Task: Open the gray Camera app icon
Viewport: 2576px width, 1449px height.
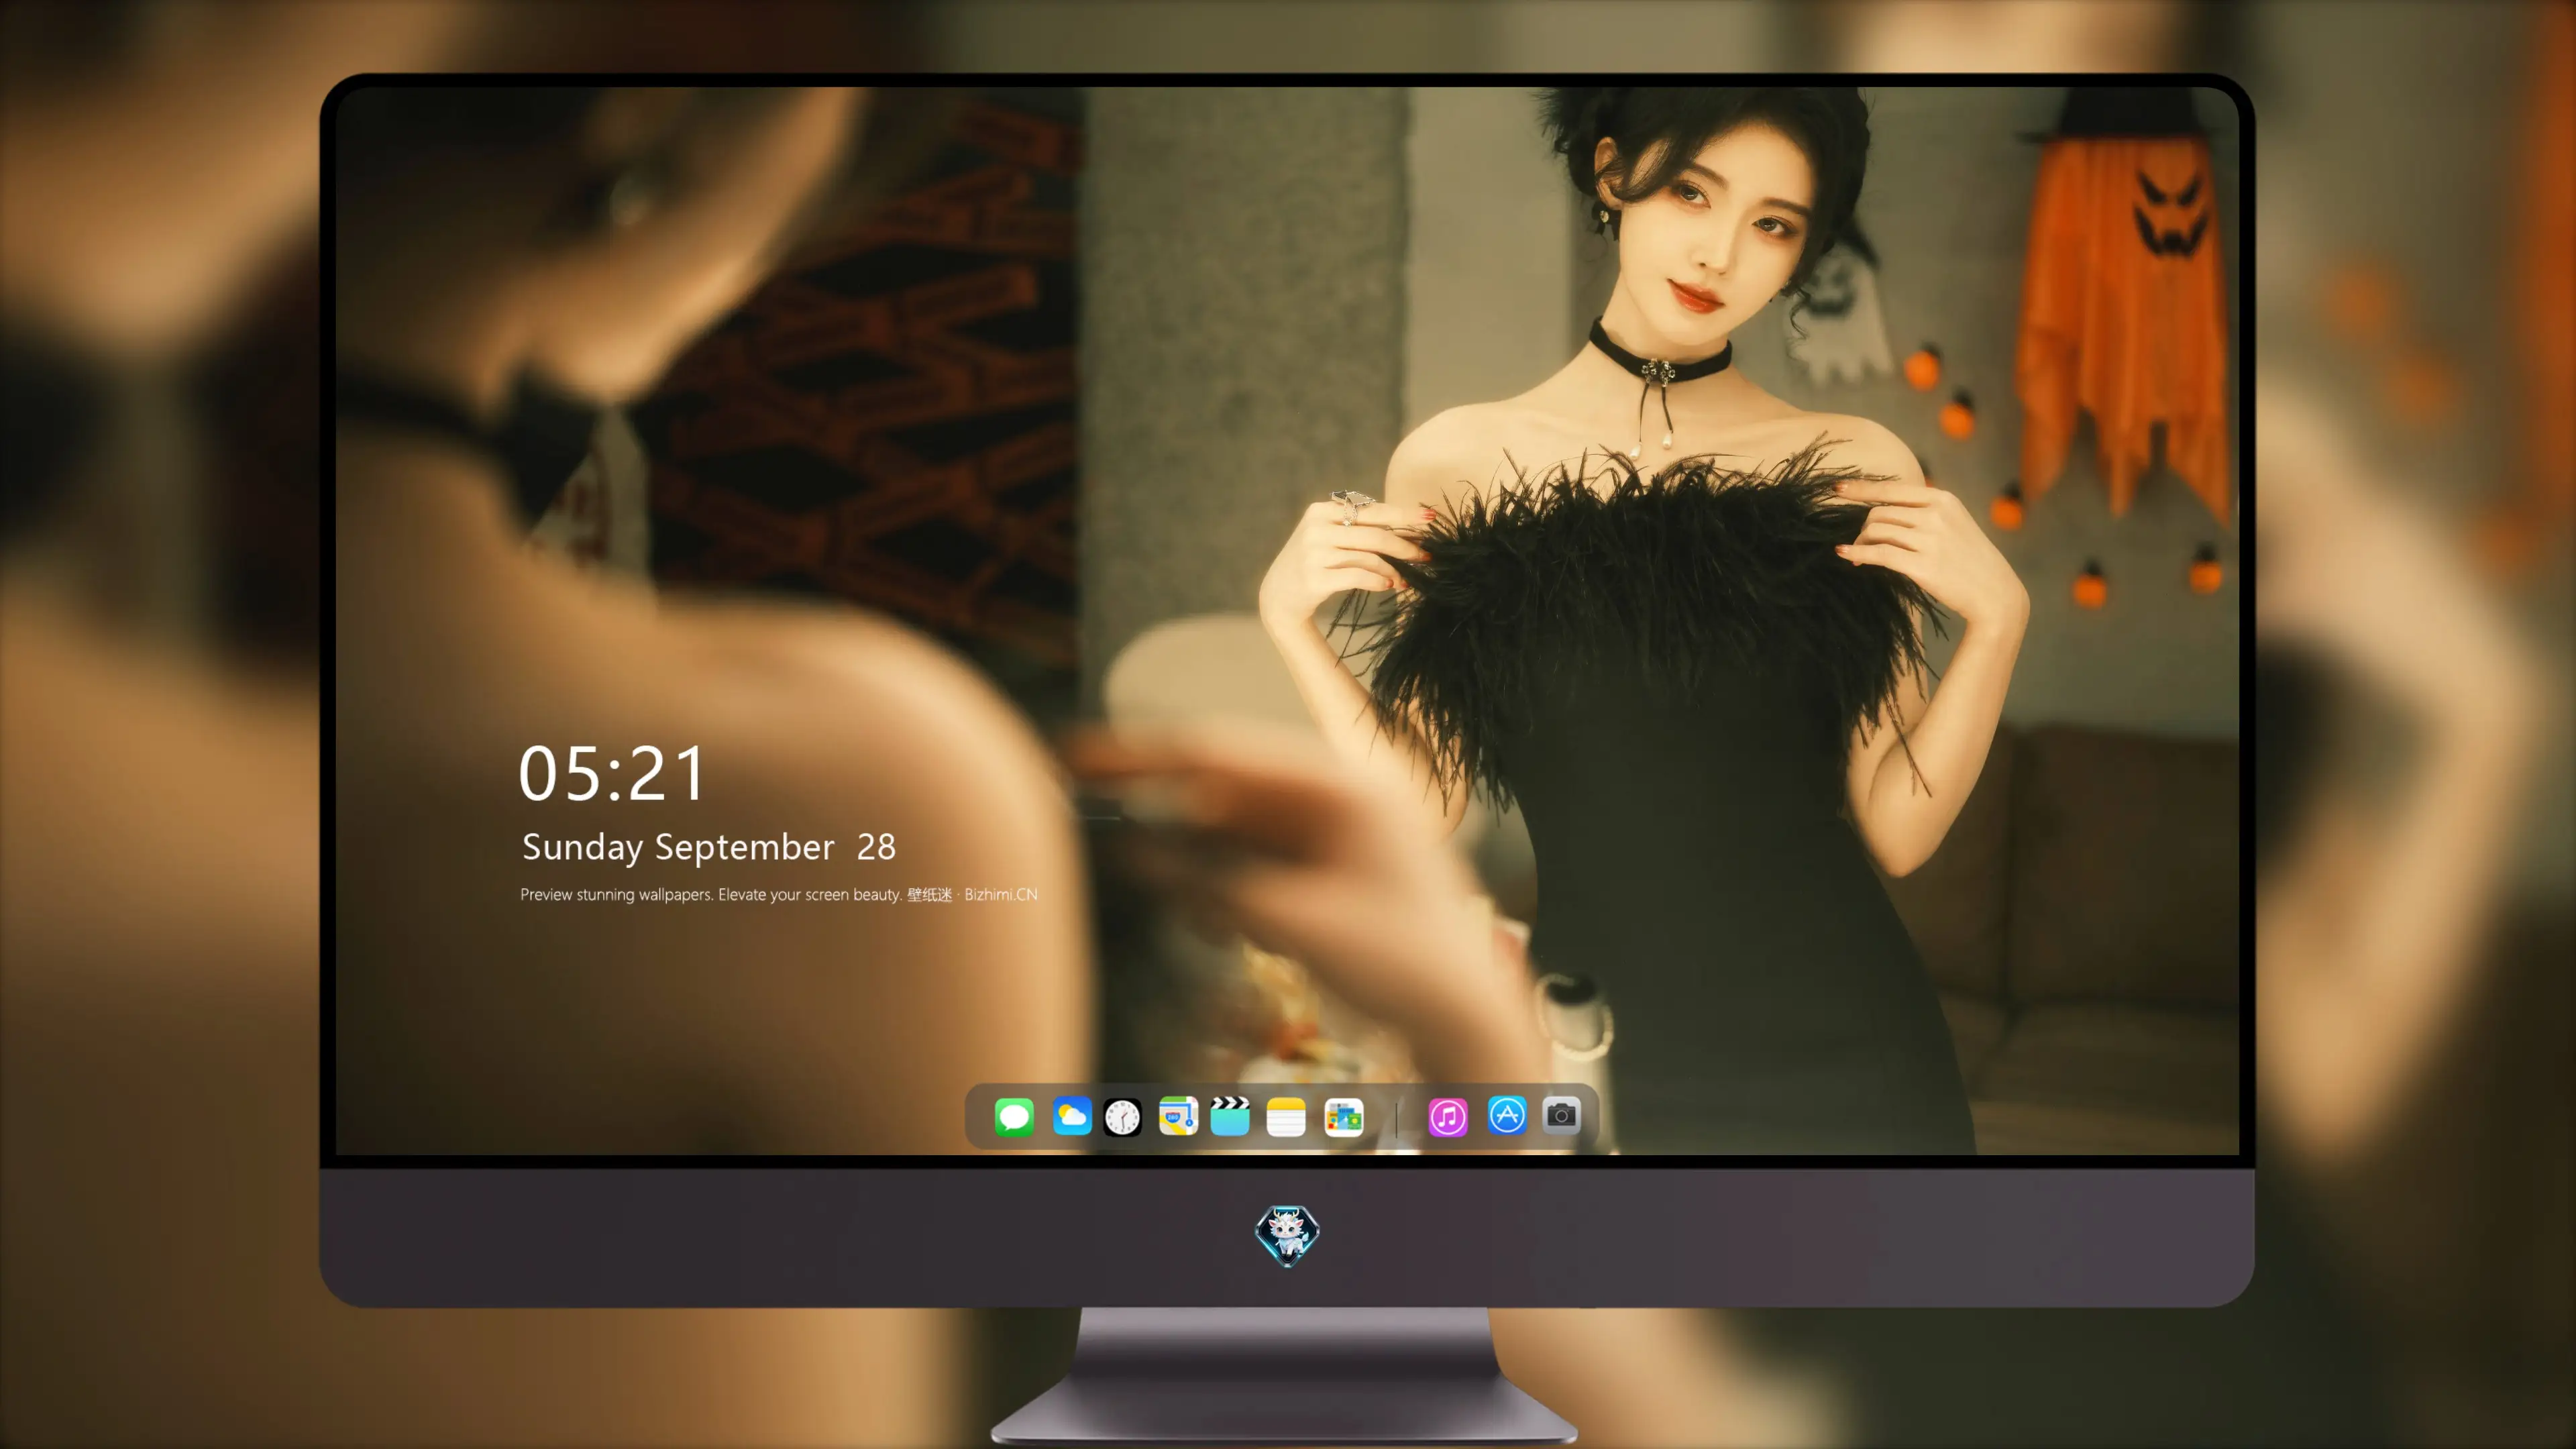Action: (x=1561, y=1115)
